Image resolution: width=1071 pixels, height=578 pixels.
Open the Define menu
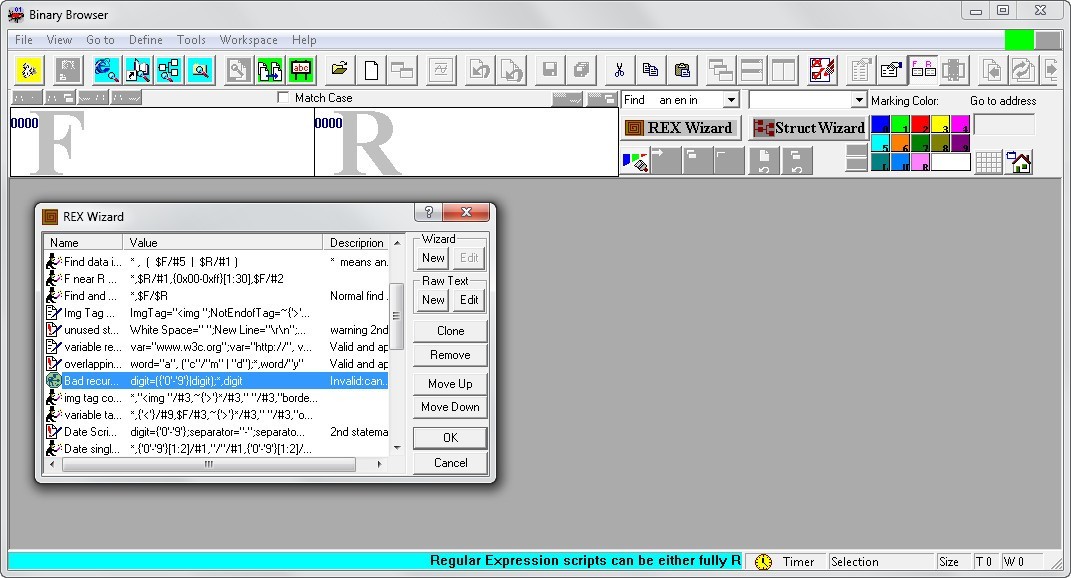tap(145, 40)
